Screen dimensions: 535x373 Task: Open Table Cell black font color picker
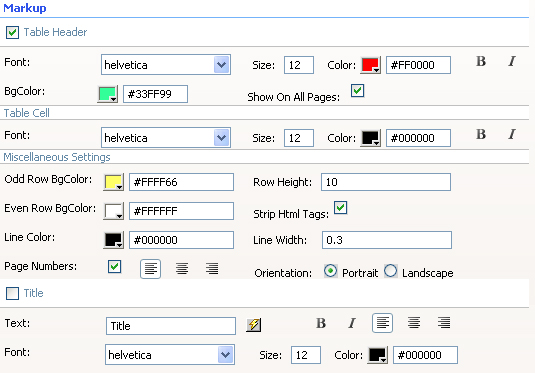[x=371, y=138]
